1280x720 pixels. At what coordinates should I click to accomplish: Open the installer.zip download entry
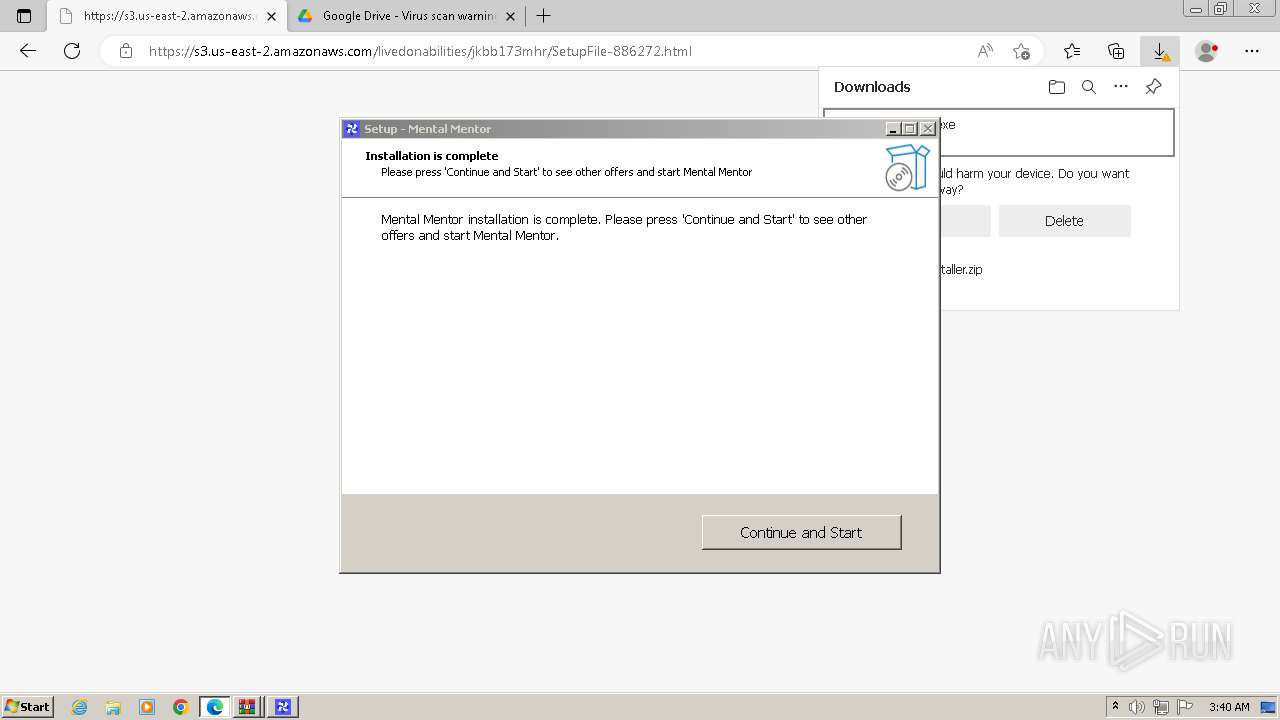coord(960,269)
